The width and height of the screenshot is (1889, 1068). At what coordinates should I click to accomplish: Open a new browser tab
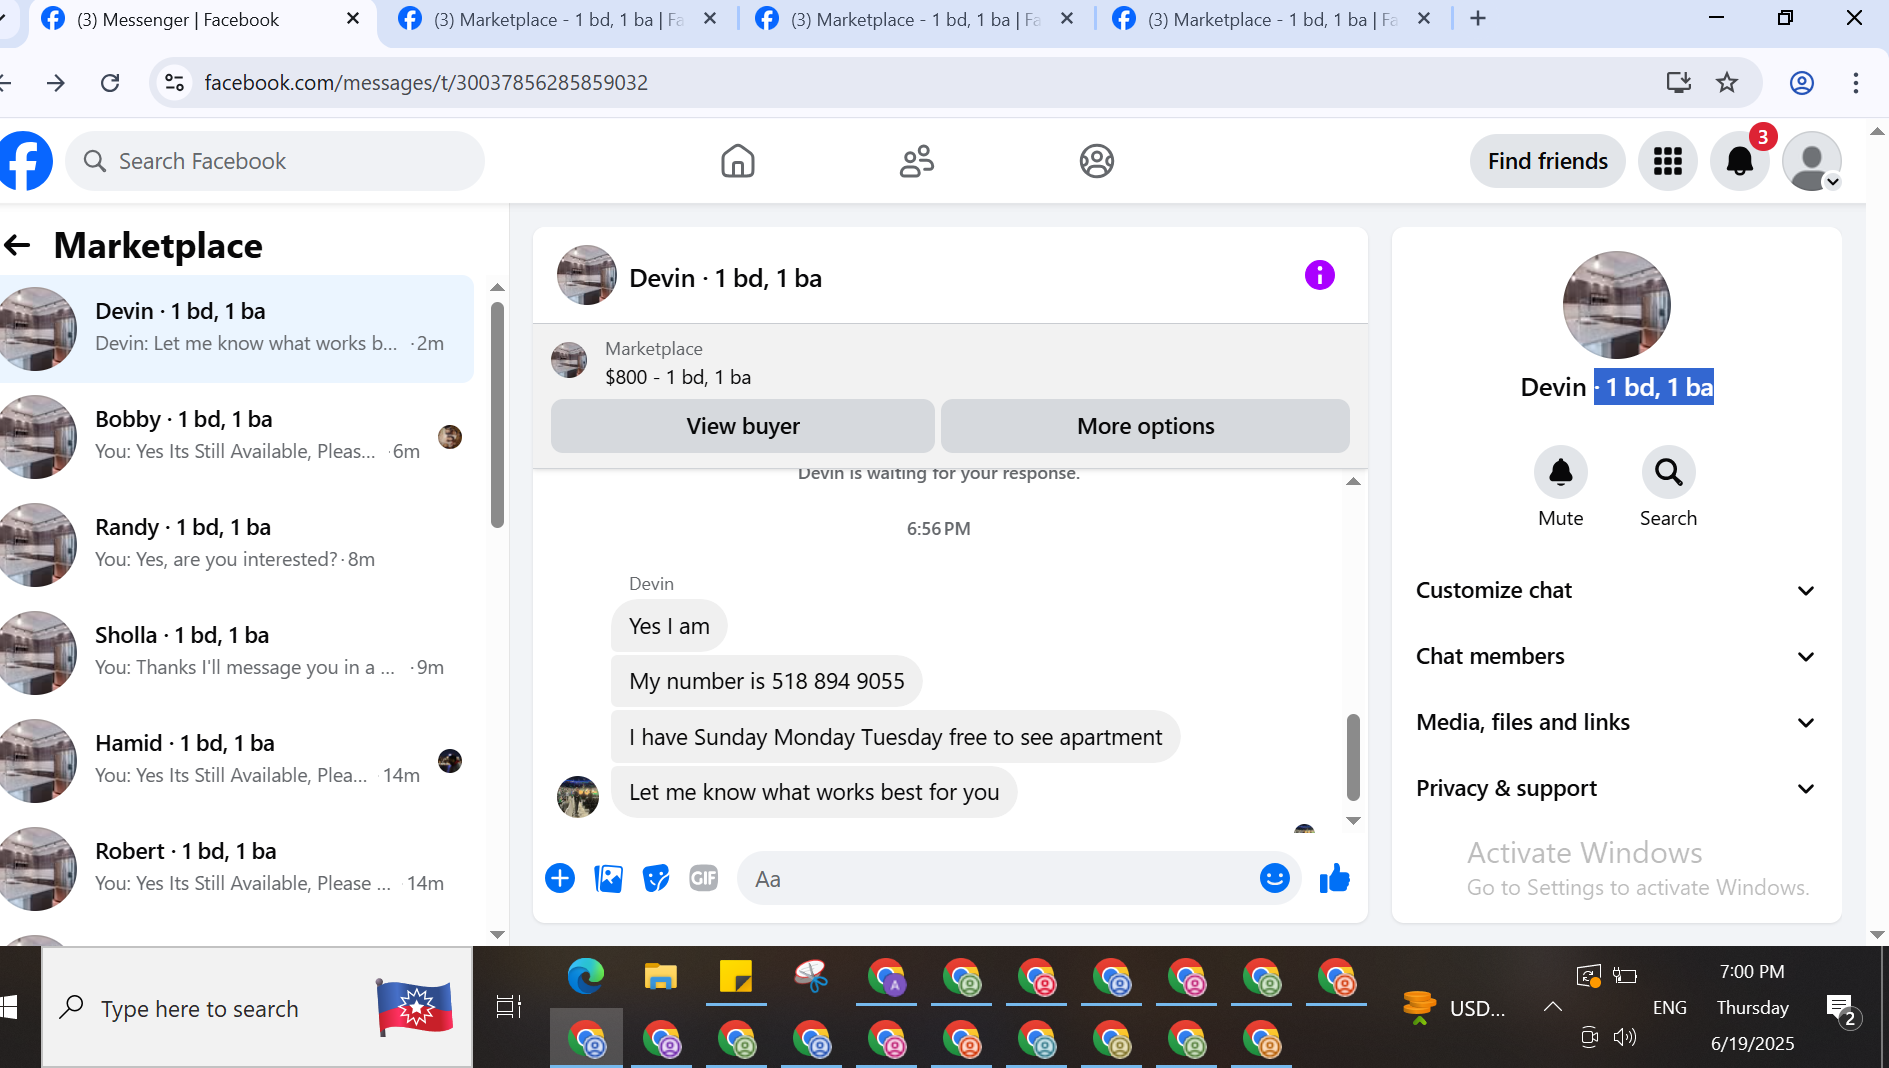tap(1478, 19)
